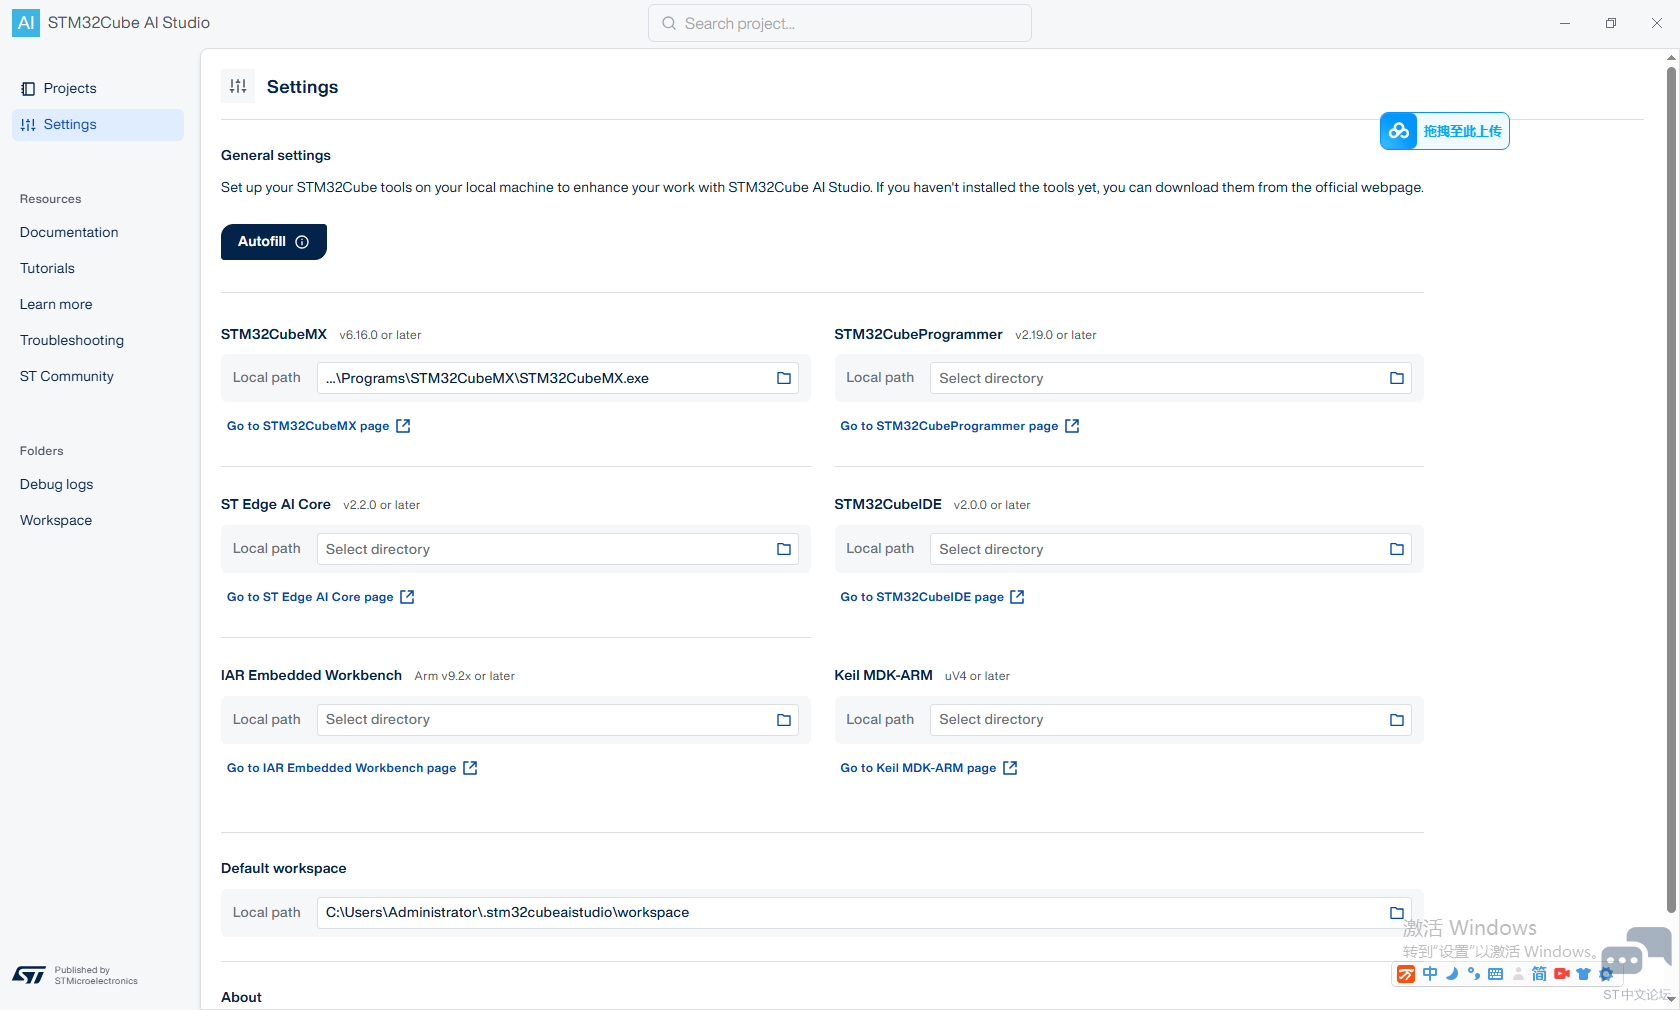
Task: Click the Autofill button
Action: pyautogui.click(x=274, y=242)
